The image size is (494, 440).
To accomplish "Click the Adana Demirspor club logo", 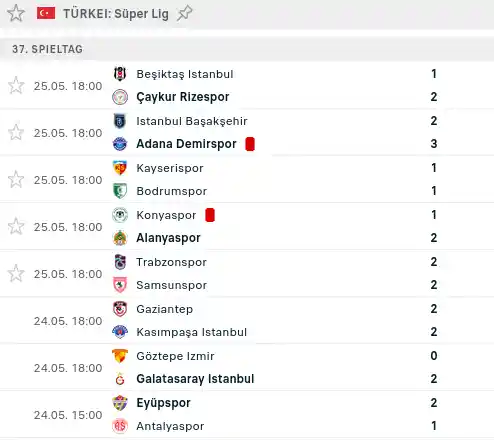I will pos(120,144).
